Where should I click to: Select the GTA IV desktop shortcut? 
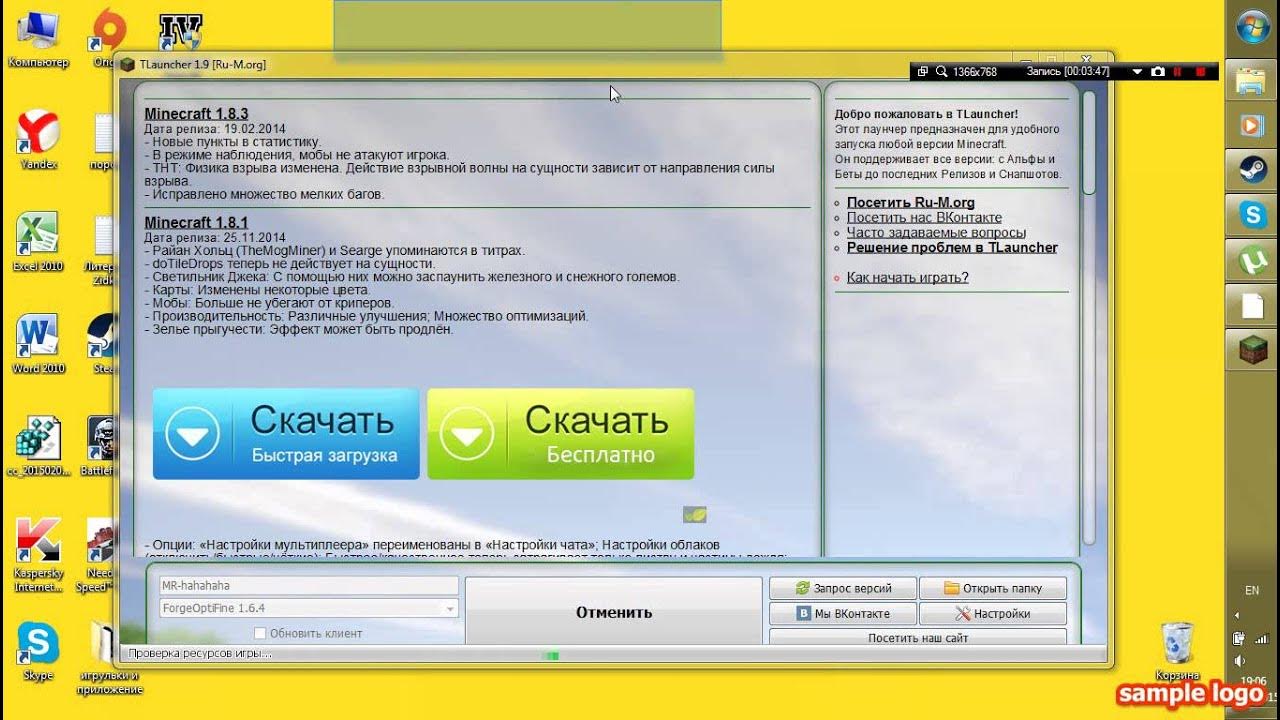coord(180,30)
